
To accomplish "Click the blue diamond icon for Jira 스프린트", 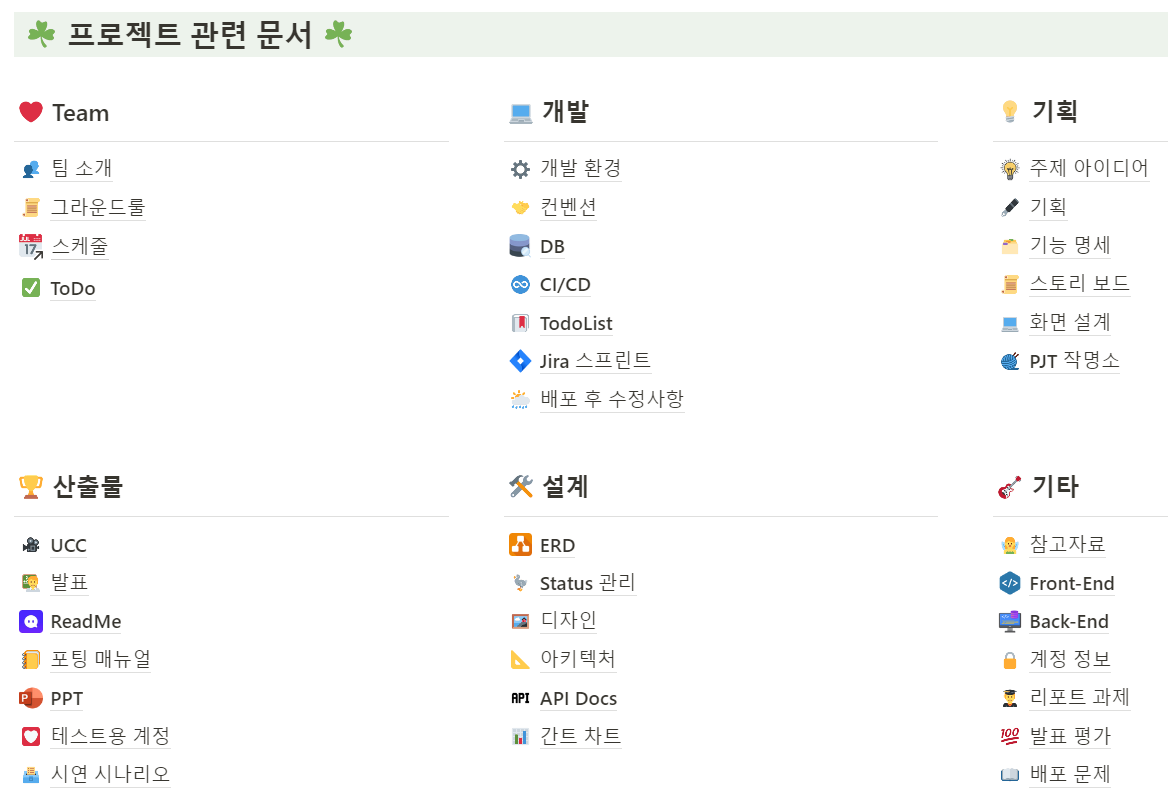I will pos(520,361).
